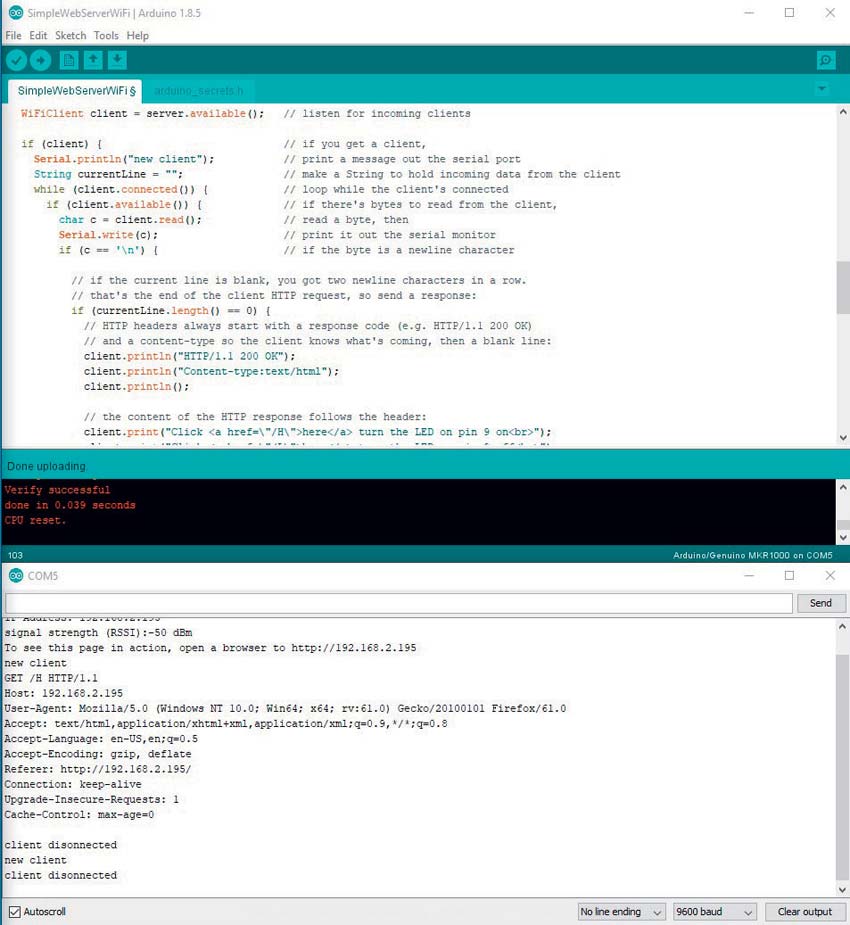
Task: Click the Send button in serial monitor
Action: 821,603
